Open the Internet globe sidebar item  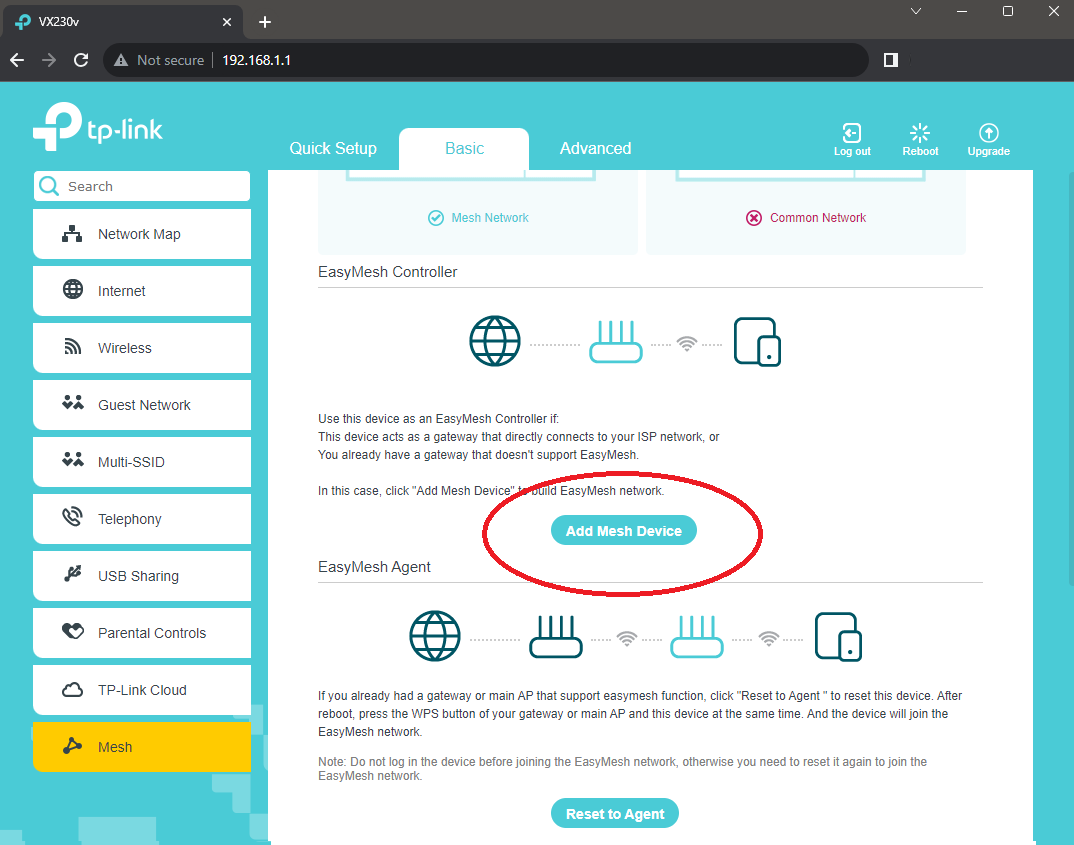coord(122,291)
